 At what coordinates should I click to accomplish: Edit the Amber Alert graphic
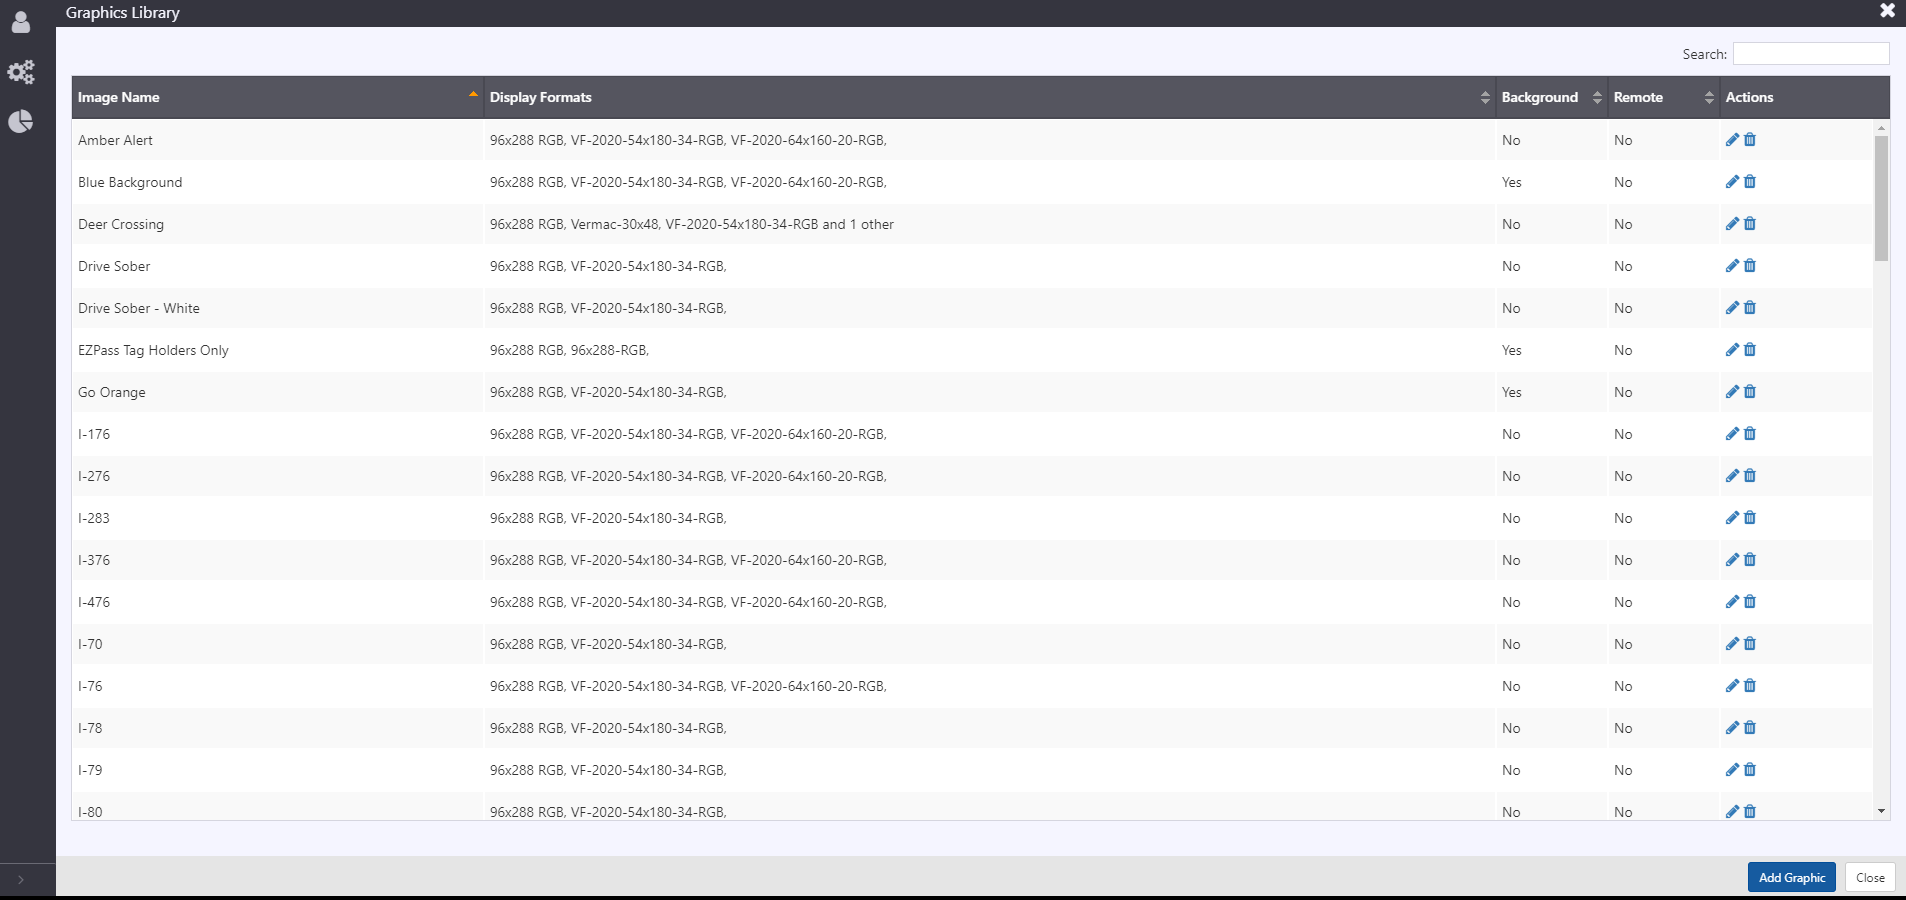(x=1732, y=140)
